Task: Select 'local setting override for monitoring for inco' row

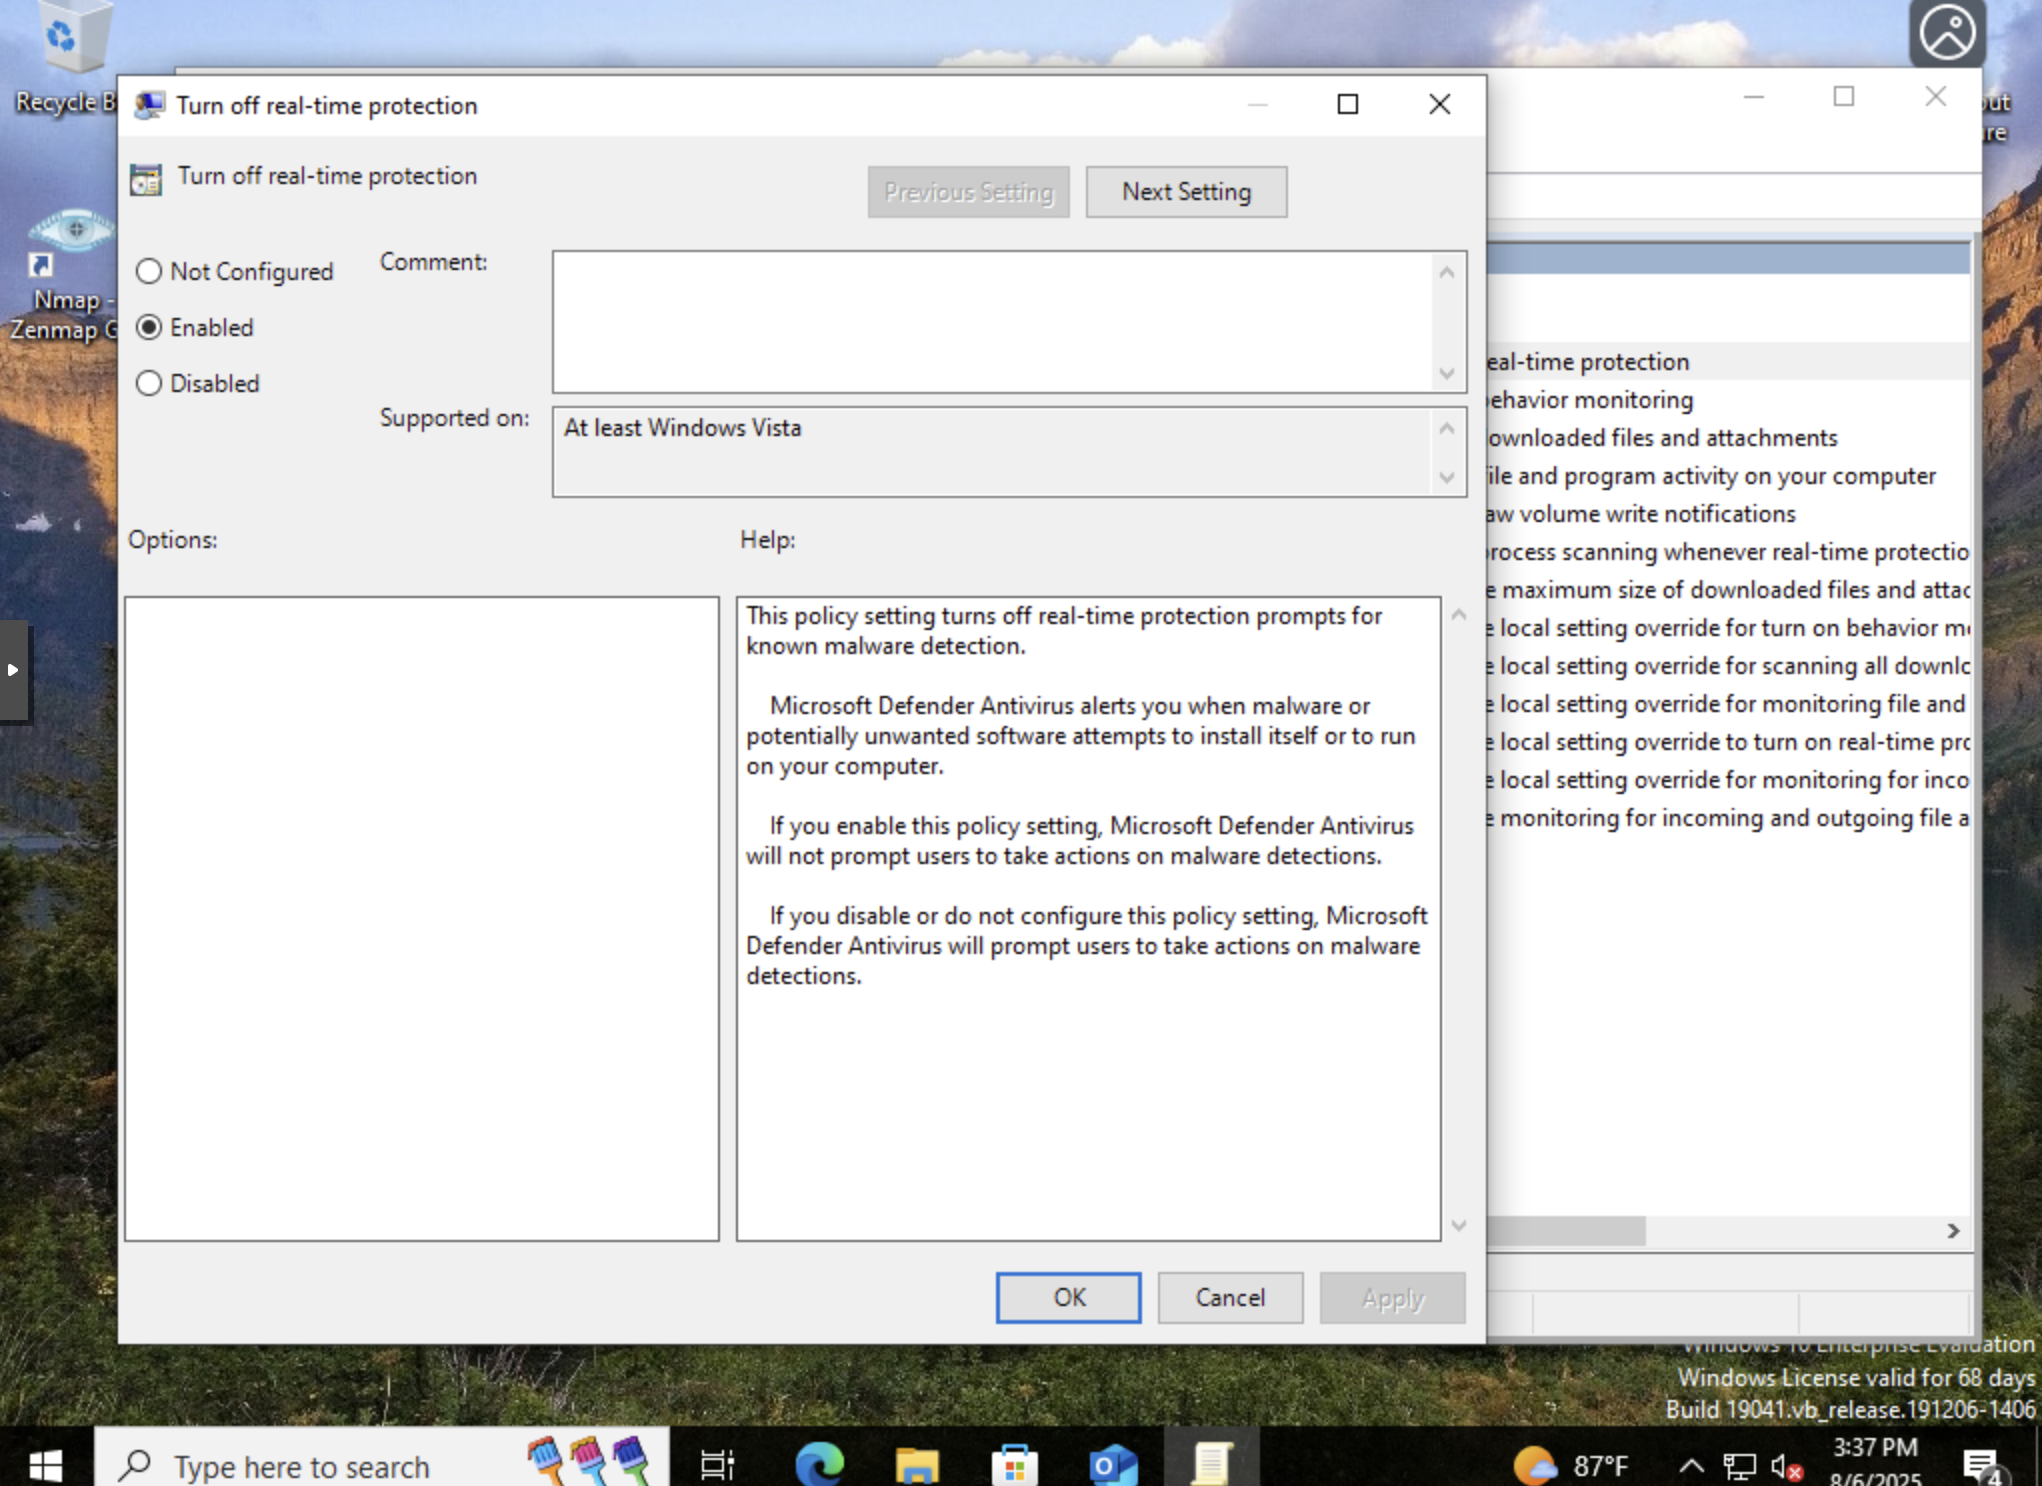Action: 1728,780
